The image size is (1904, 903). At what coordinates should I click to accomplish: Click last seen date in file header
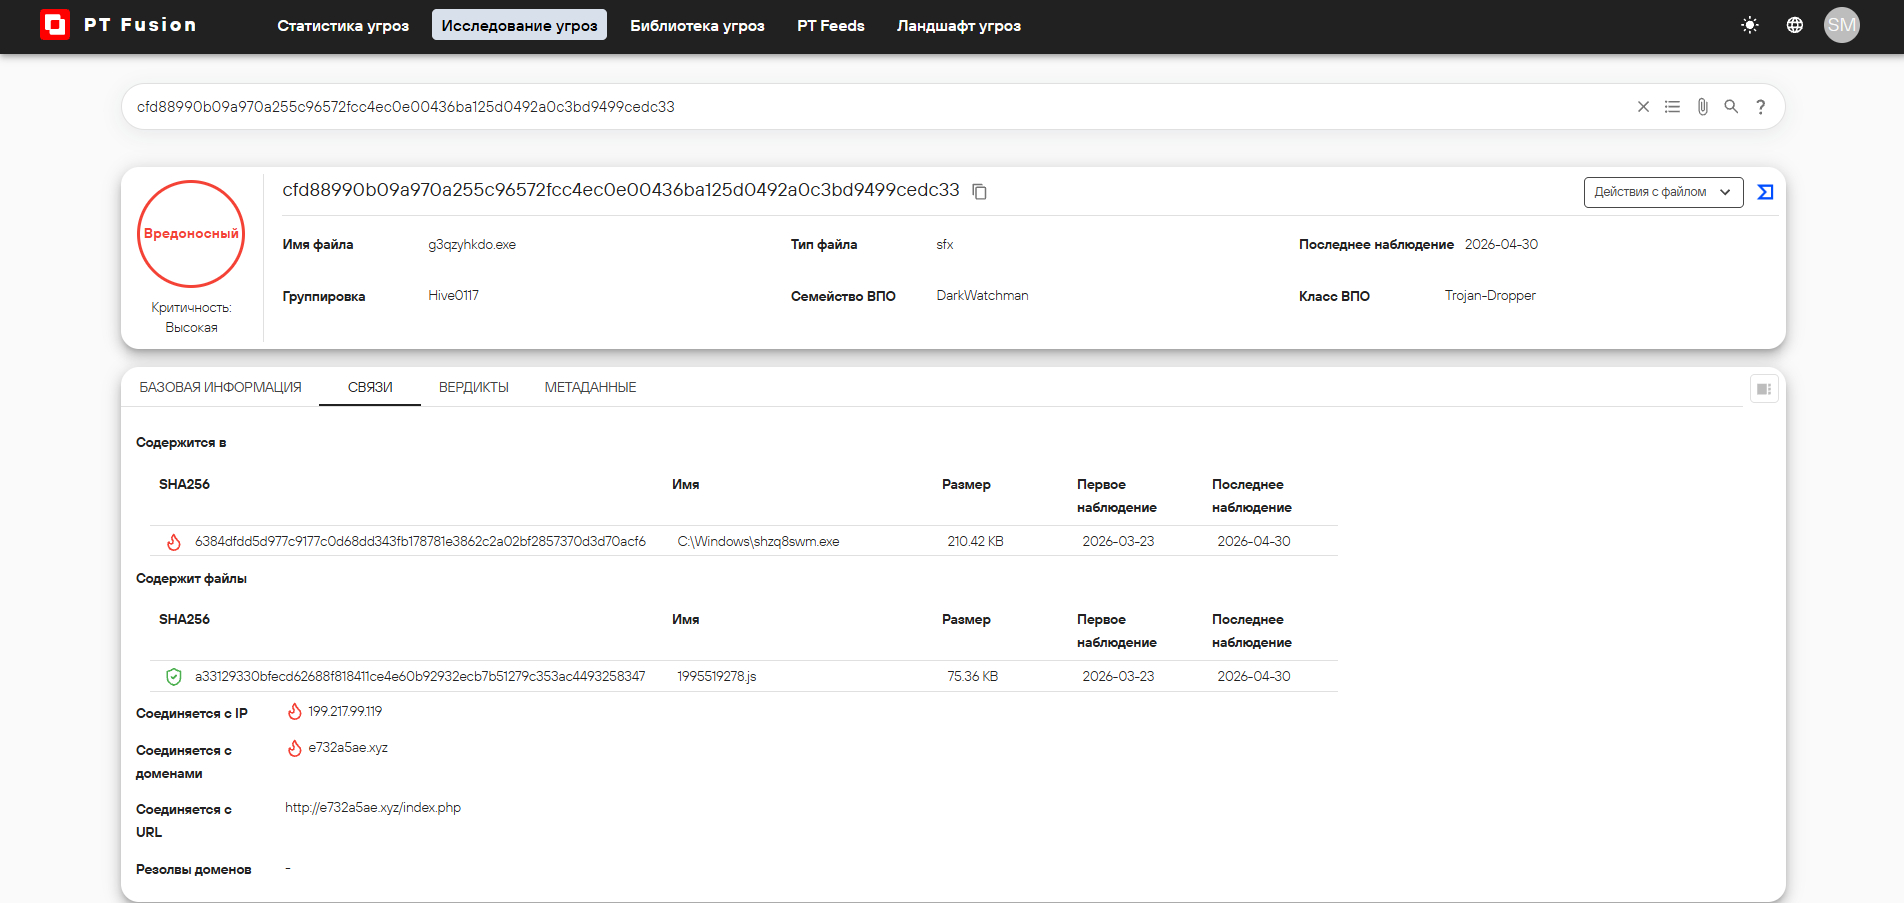tap(1501, 244)
